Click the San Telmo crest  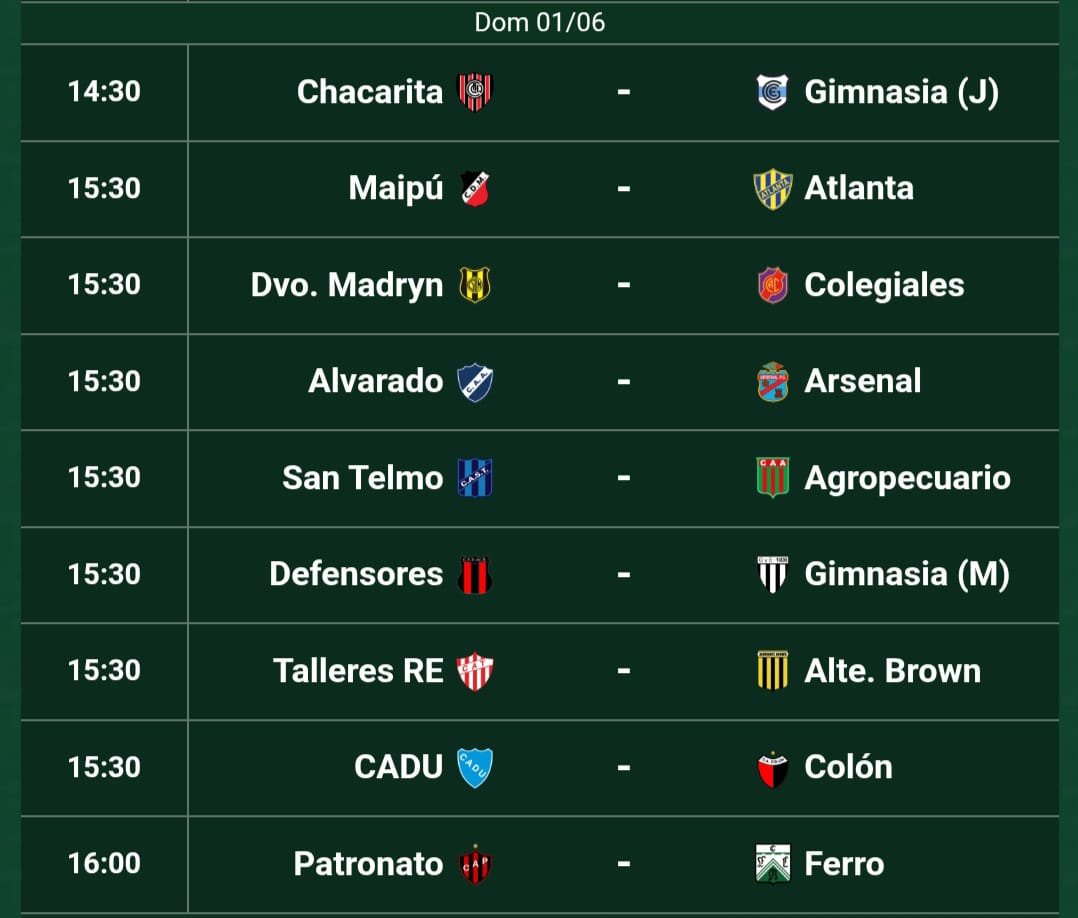coord(475,478)
